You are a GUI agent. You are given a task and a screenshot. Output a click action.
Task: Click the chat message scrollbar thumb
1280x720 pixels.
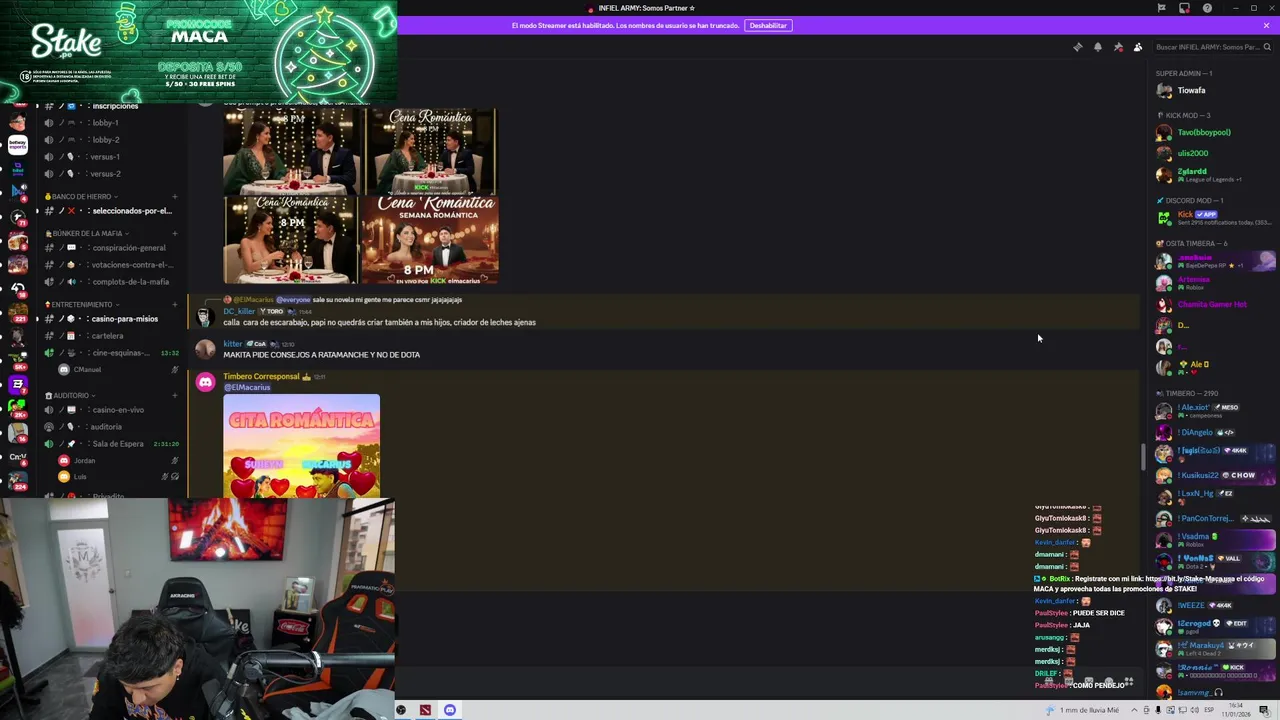coord(1143,456)
